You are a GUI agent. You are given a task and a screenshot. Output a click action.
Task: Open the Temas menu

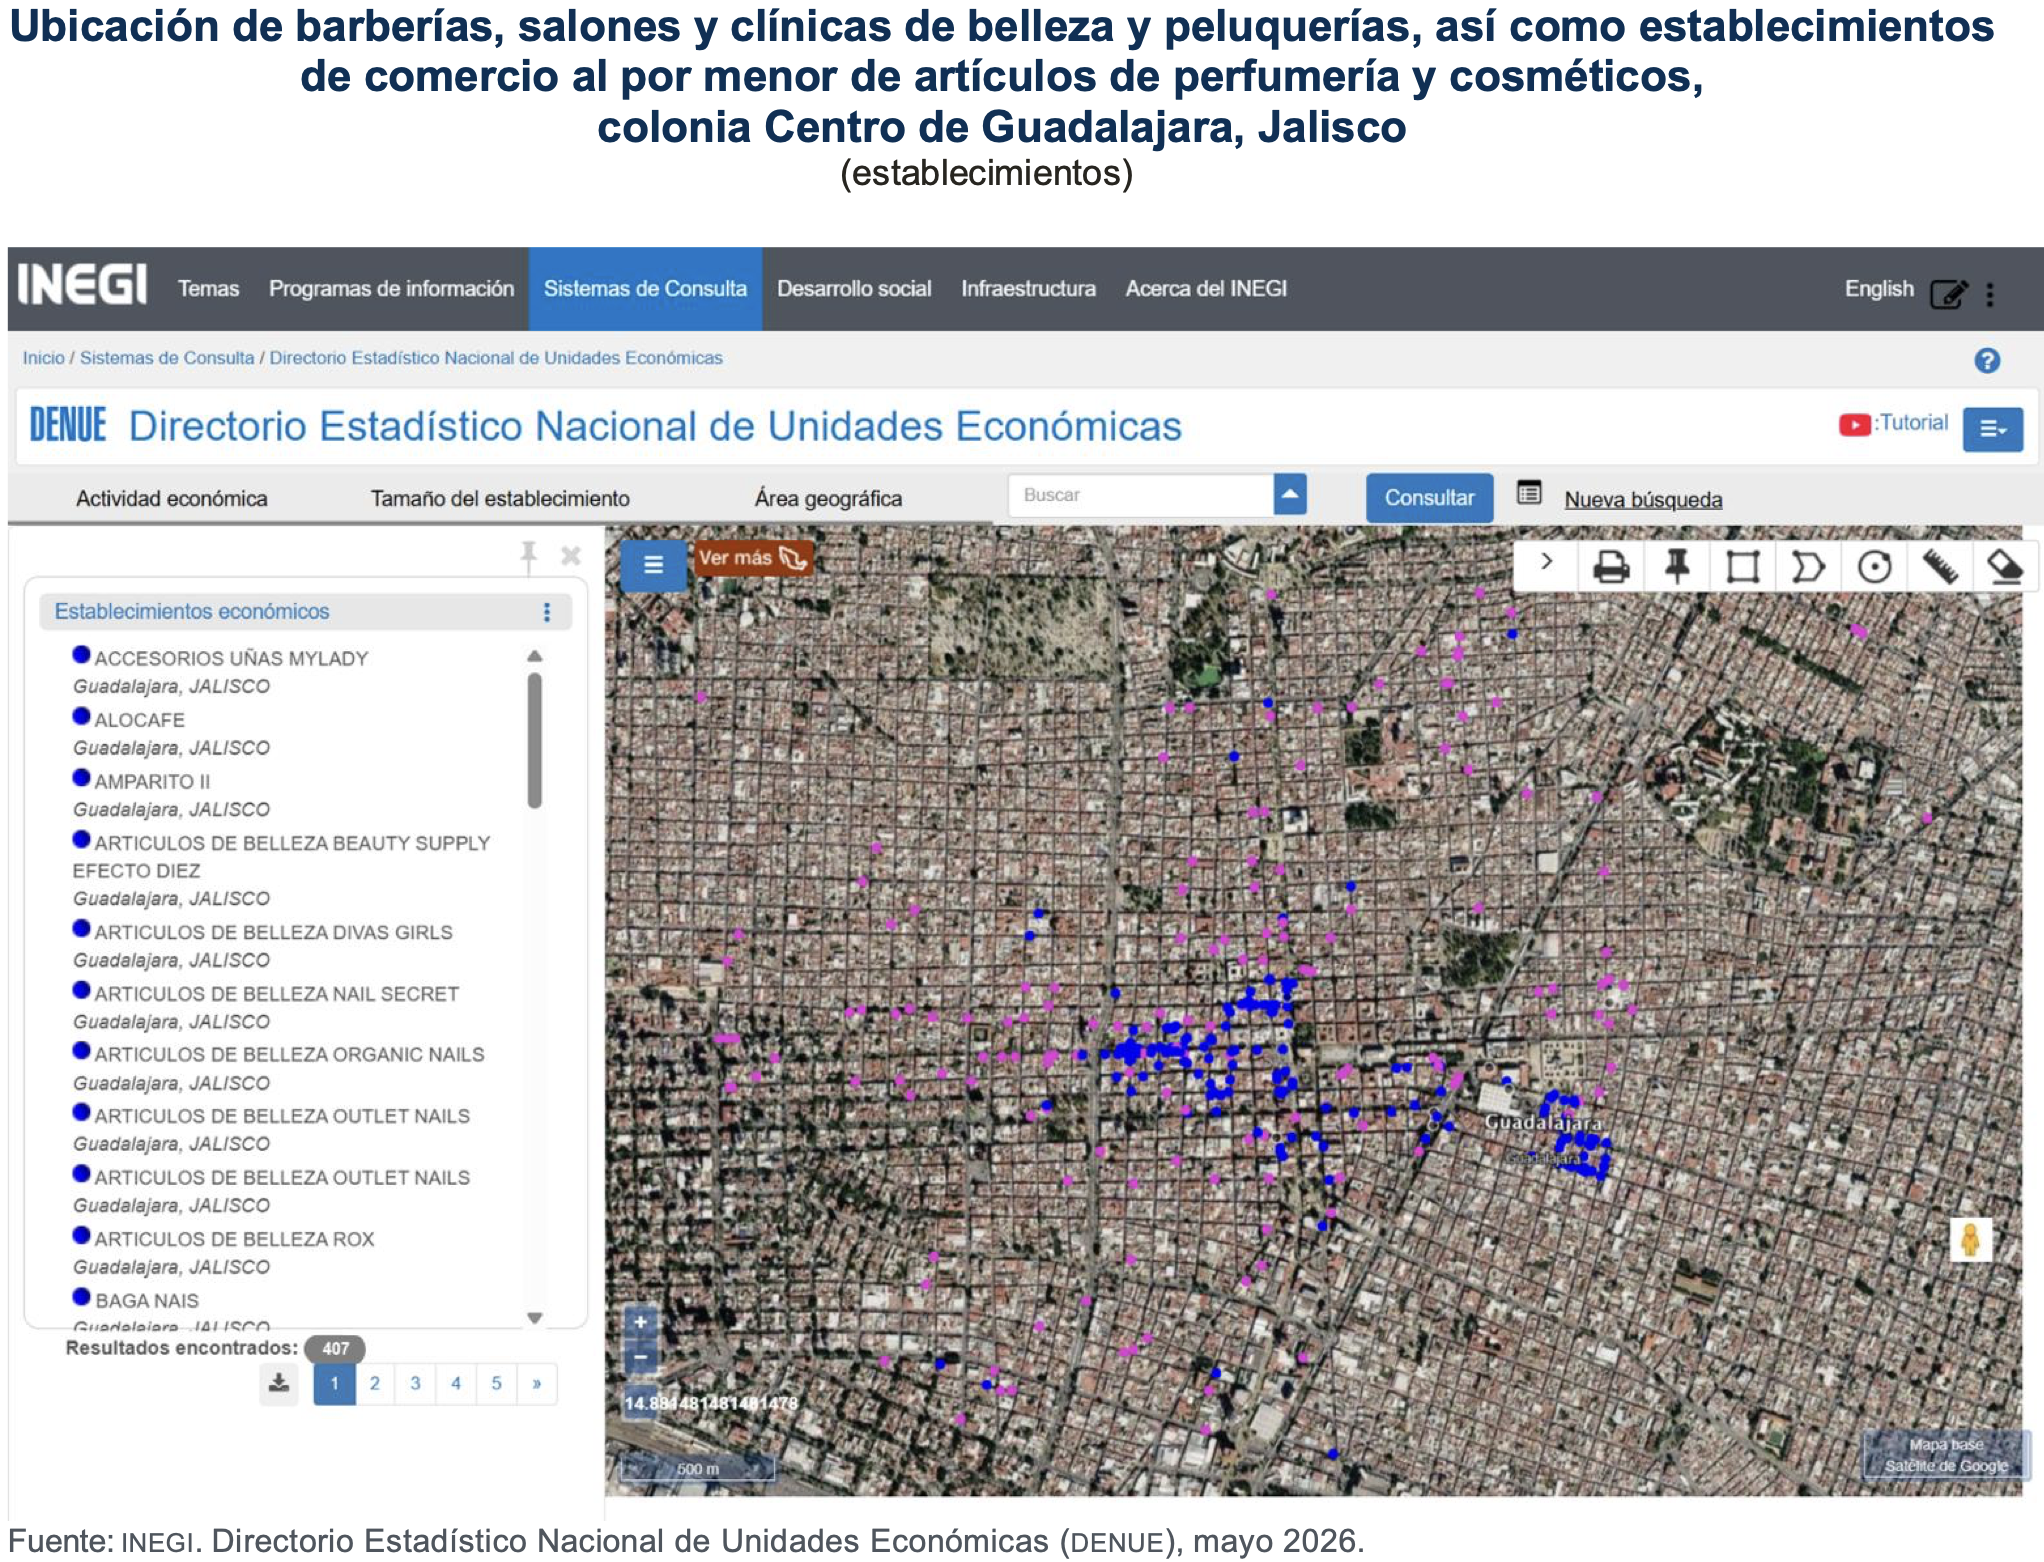(x=208, y=289)
